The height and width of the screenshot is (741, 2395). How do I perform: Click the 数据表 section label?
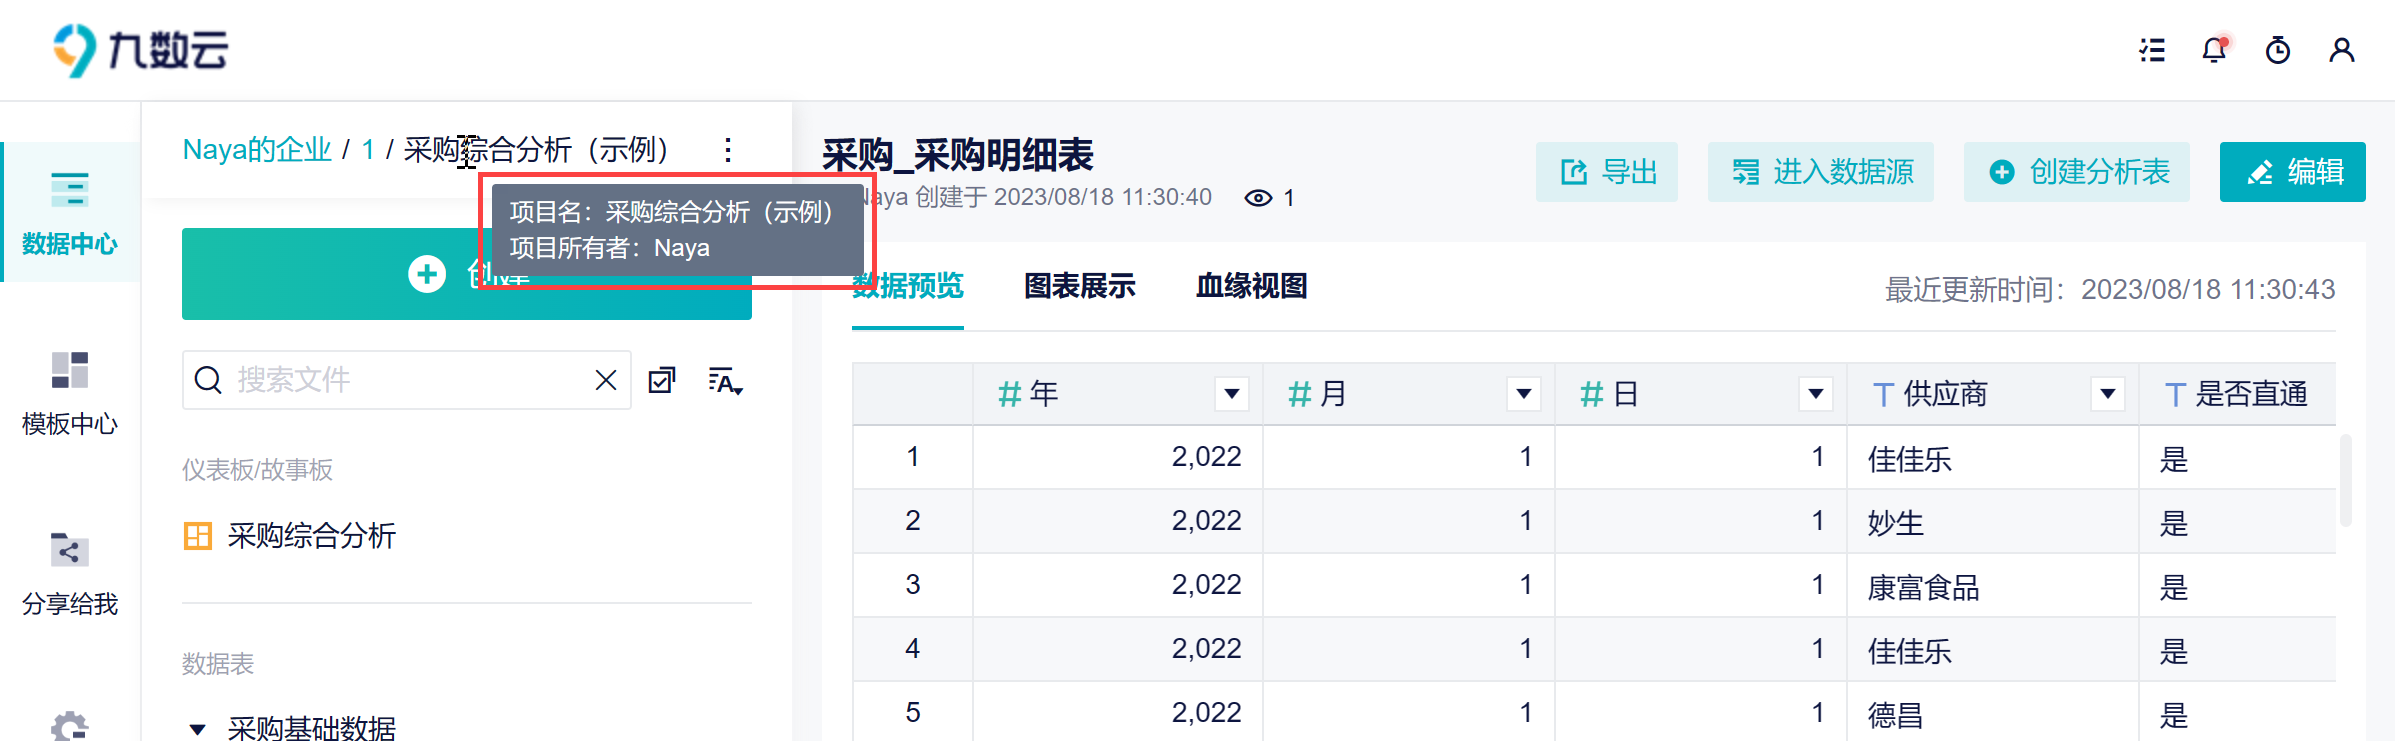pyautogui.click(x=218, y=663)
